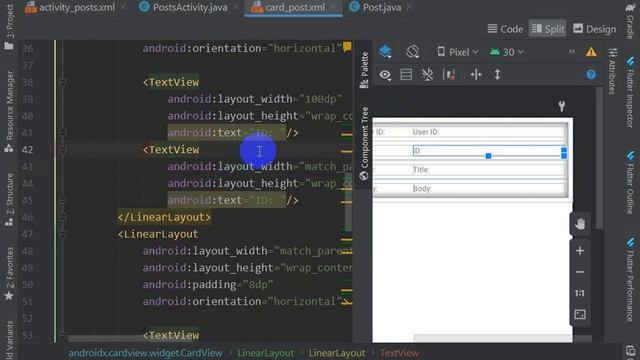Image resolution: width=640 pixels, height=360 pixels.
Task: Open the Favorites tool window
Action: coord(9,273)
